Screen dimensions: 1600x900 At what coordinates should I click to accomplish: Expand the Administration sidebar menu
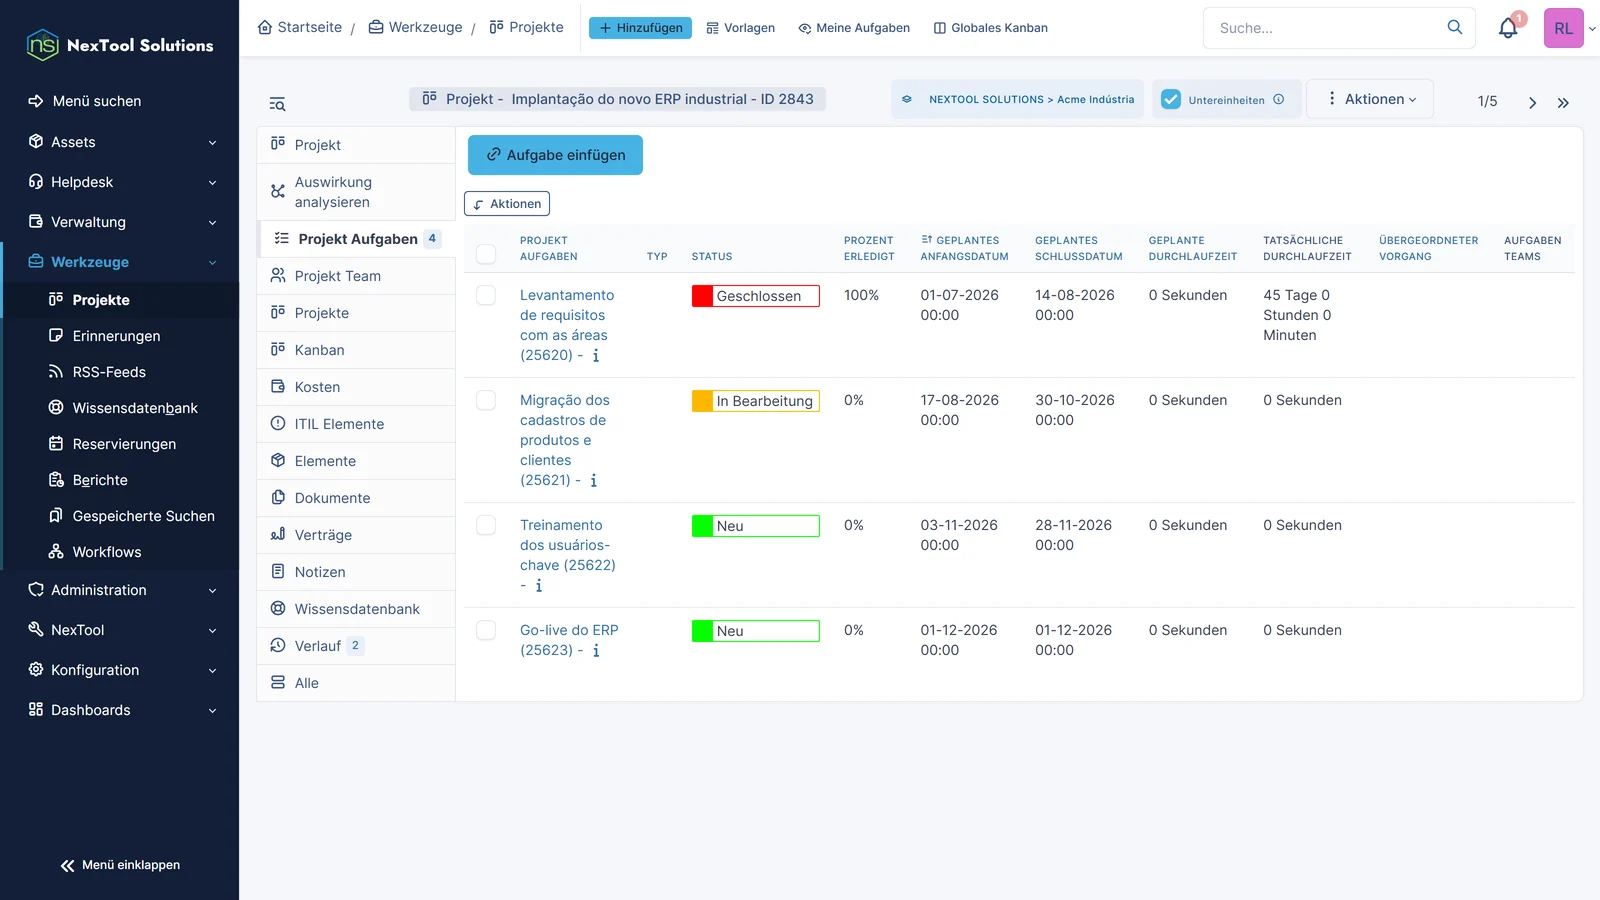pyautogui.click(x=120, y=590)
